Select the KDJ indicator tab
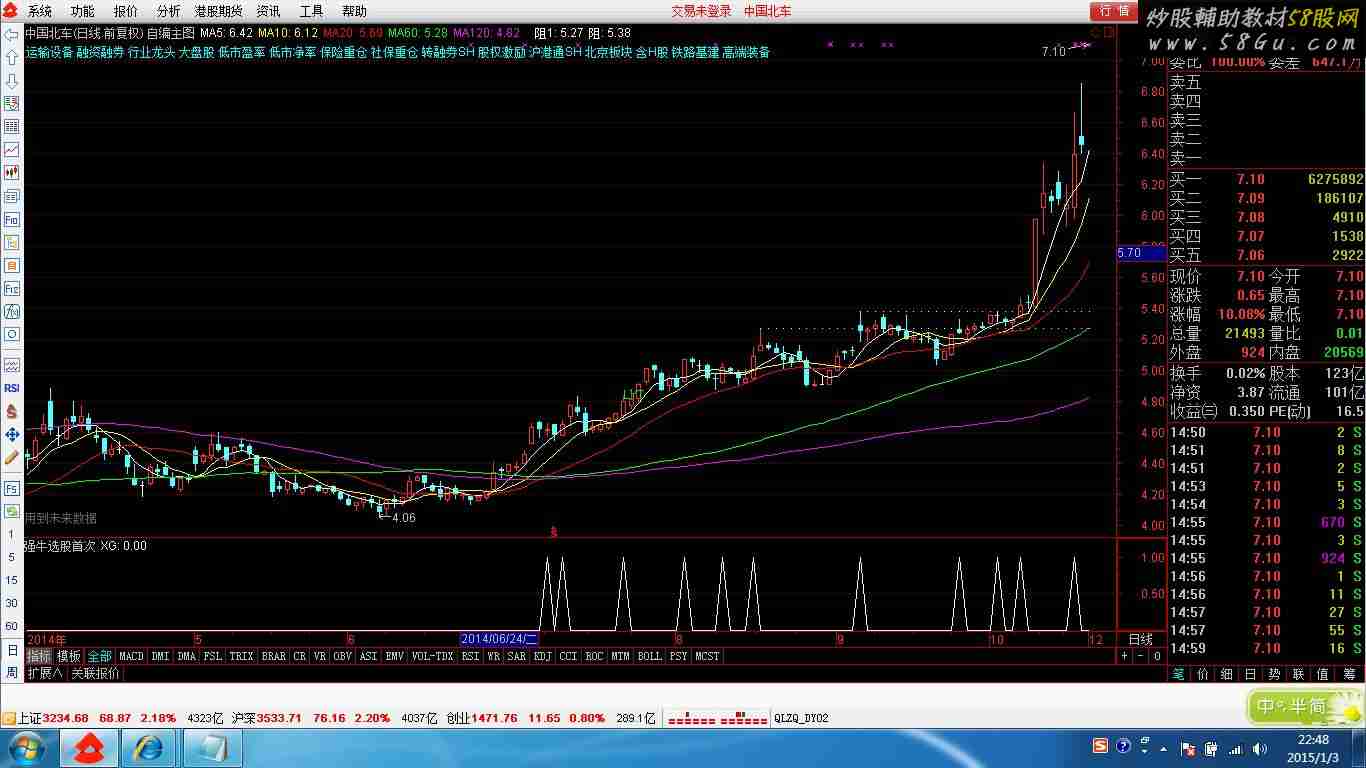The image size is (1366, 768). click(x=542, y=656)
